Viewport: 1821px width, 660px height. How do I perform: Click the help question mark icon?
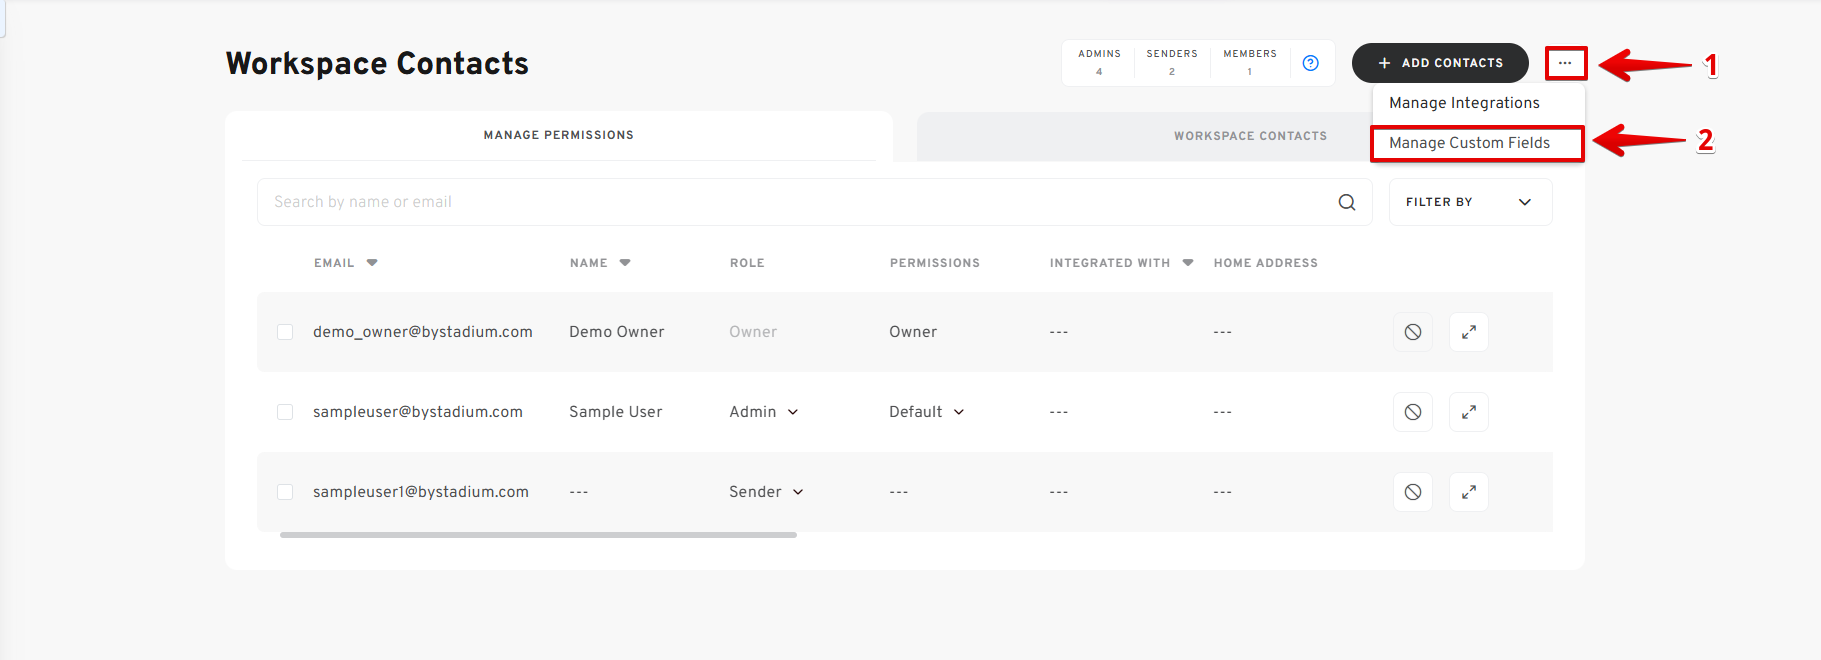(x=1310, y=63)
